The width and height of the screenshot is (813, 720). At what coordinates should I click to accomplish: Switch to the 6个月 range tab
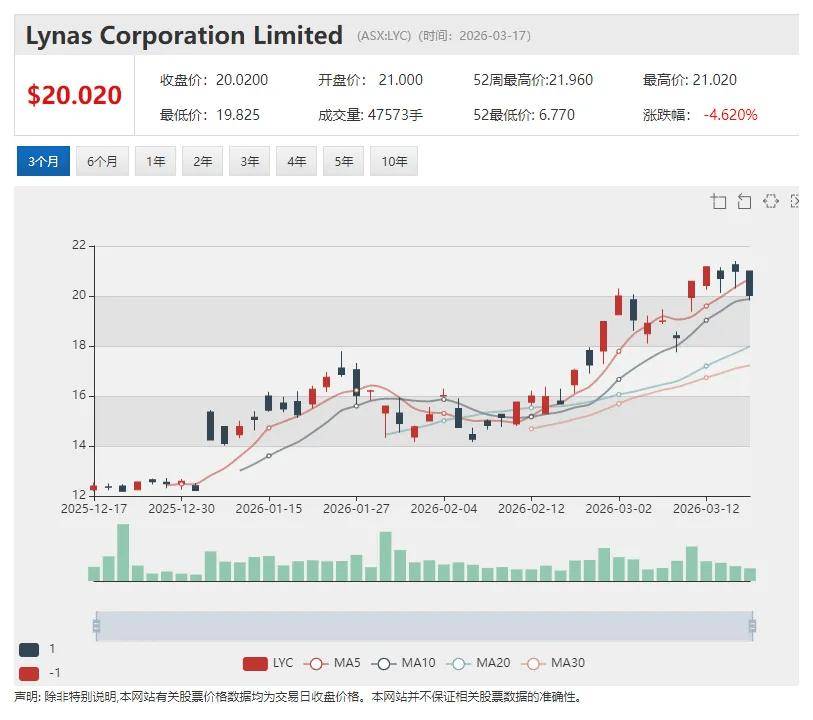click(102, 161)
